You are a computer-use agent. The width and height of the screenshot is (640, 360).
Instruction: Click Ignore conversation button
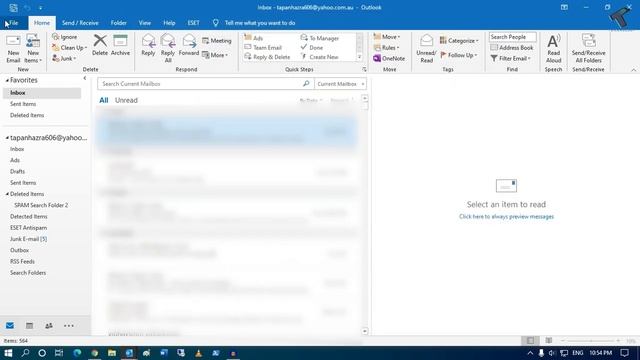[x=64, y=37]
